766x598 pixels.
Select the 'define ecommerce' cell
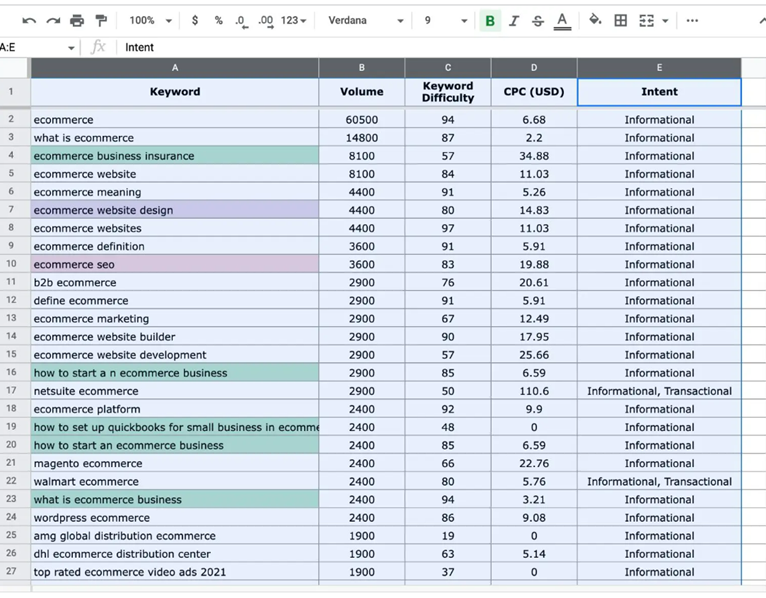tap(175, 300)
